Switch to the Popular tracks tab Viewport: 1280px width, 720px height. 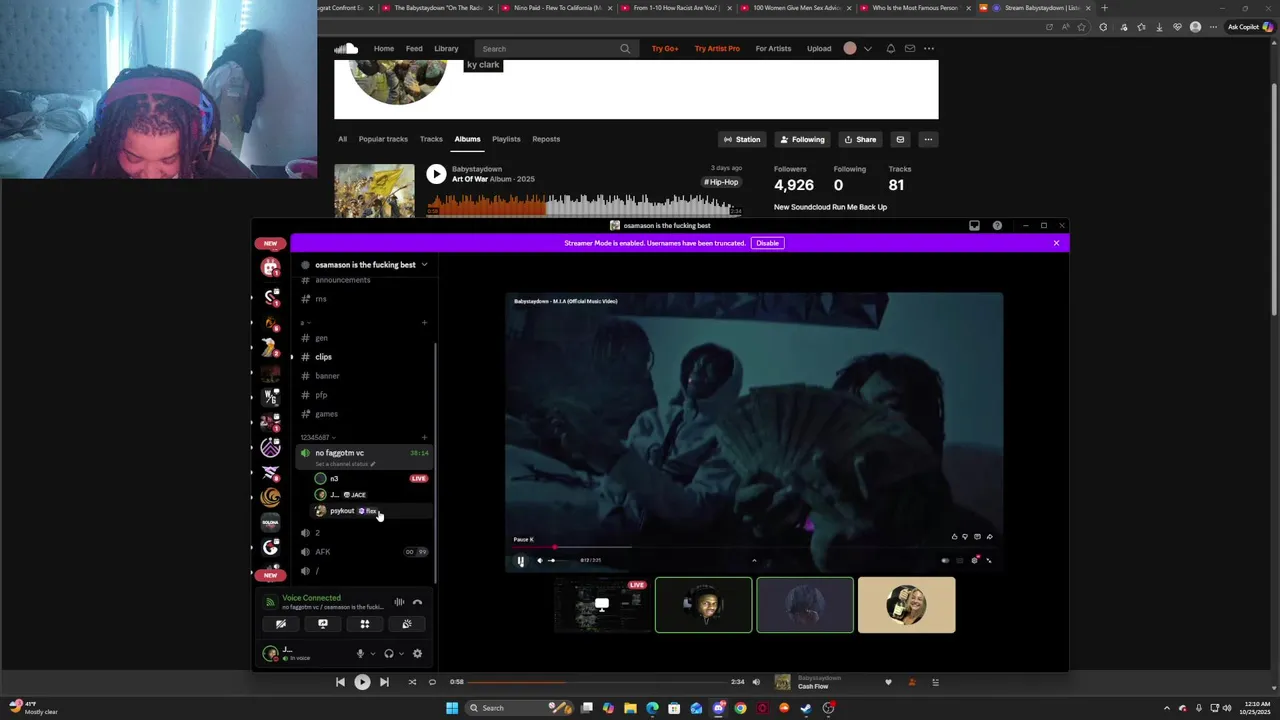pos(383,139)
